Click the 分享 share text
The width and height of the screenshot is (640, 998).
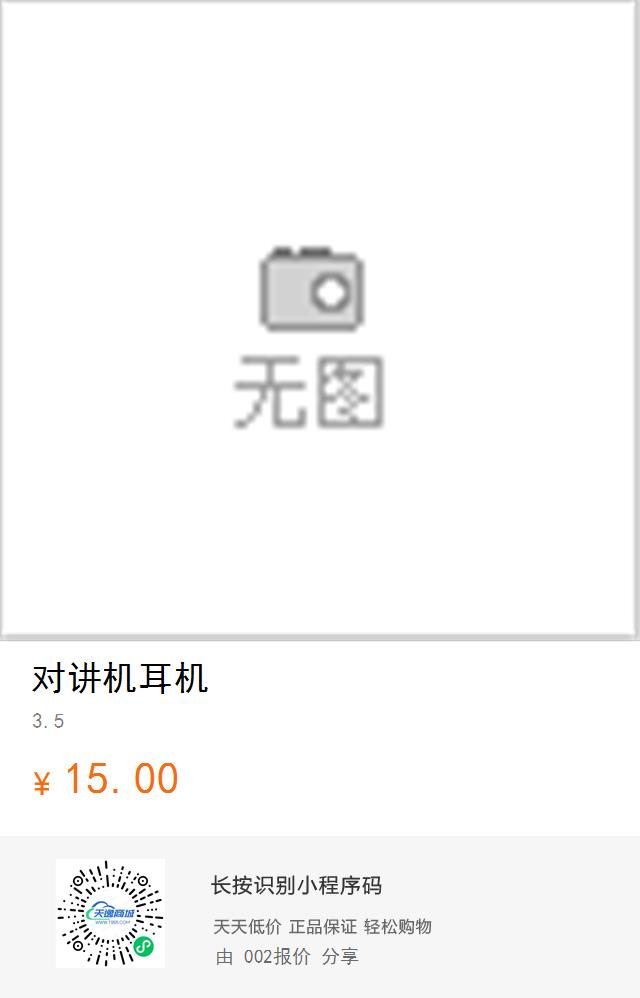coord(340,957)
